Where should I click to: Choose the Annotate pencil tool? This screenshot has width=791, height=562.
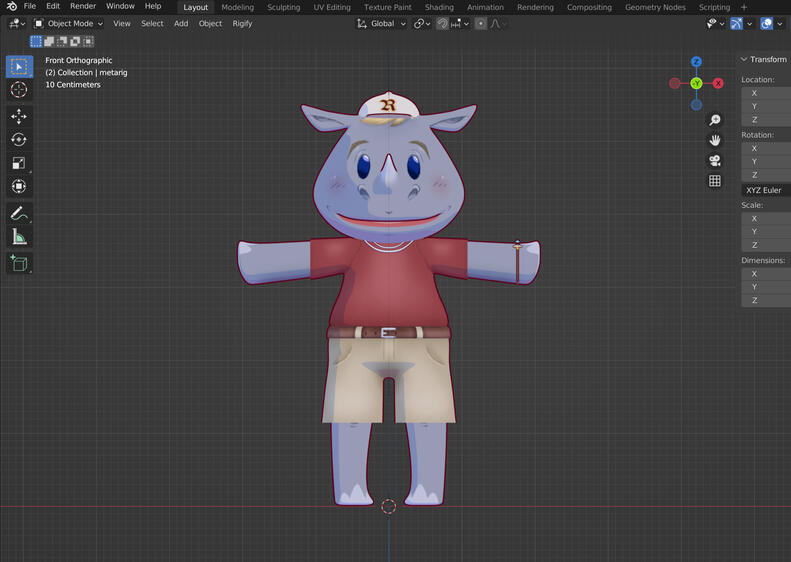19,214
